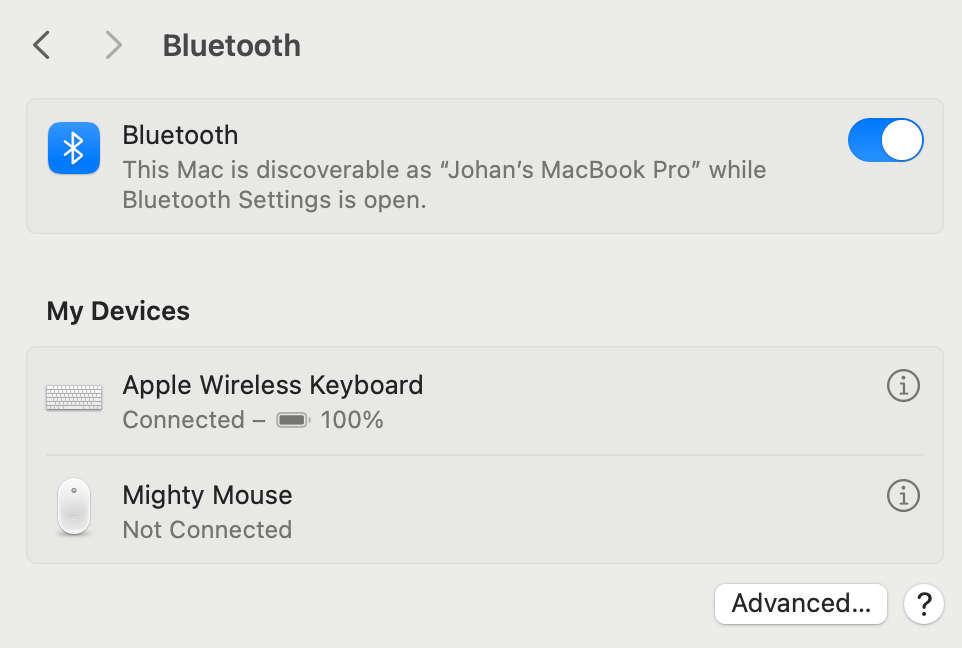Click the 100% battery indicator
962x648 pixels.
352,420
